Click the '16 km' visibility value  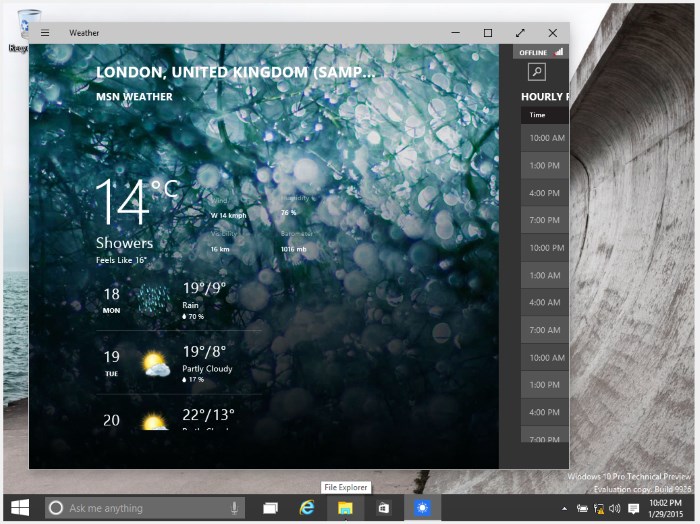[220, 250]
